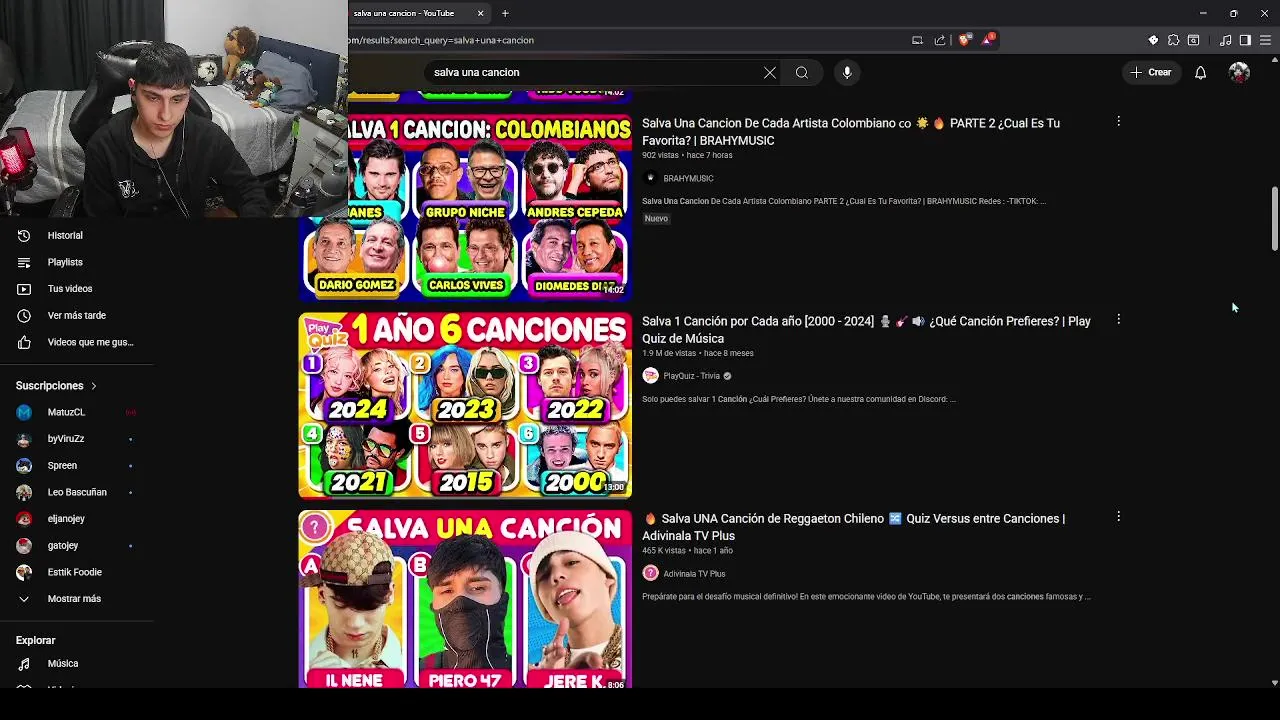The width and height of the screenshot is (1280, 720).
Task: Open Brave Rewards triangle icon
Action: pyautogui.click(x=988, y=40)
